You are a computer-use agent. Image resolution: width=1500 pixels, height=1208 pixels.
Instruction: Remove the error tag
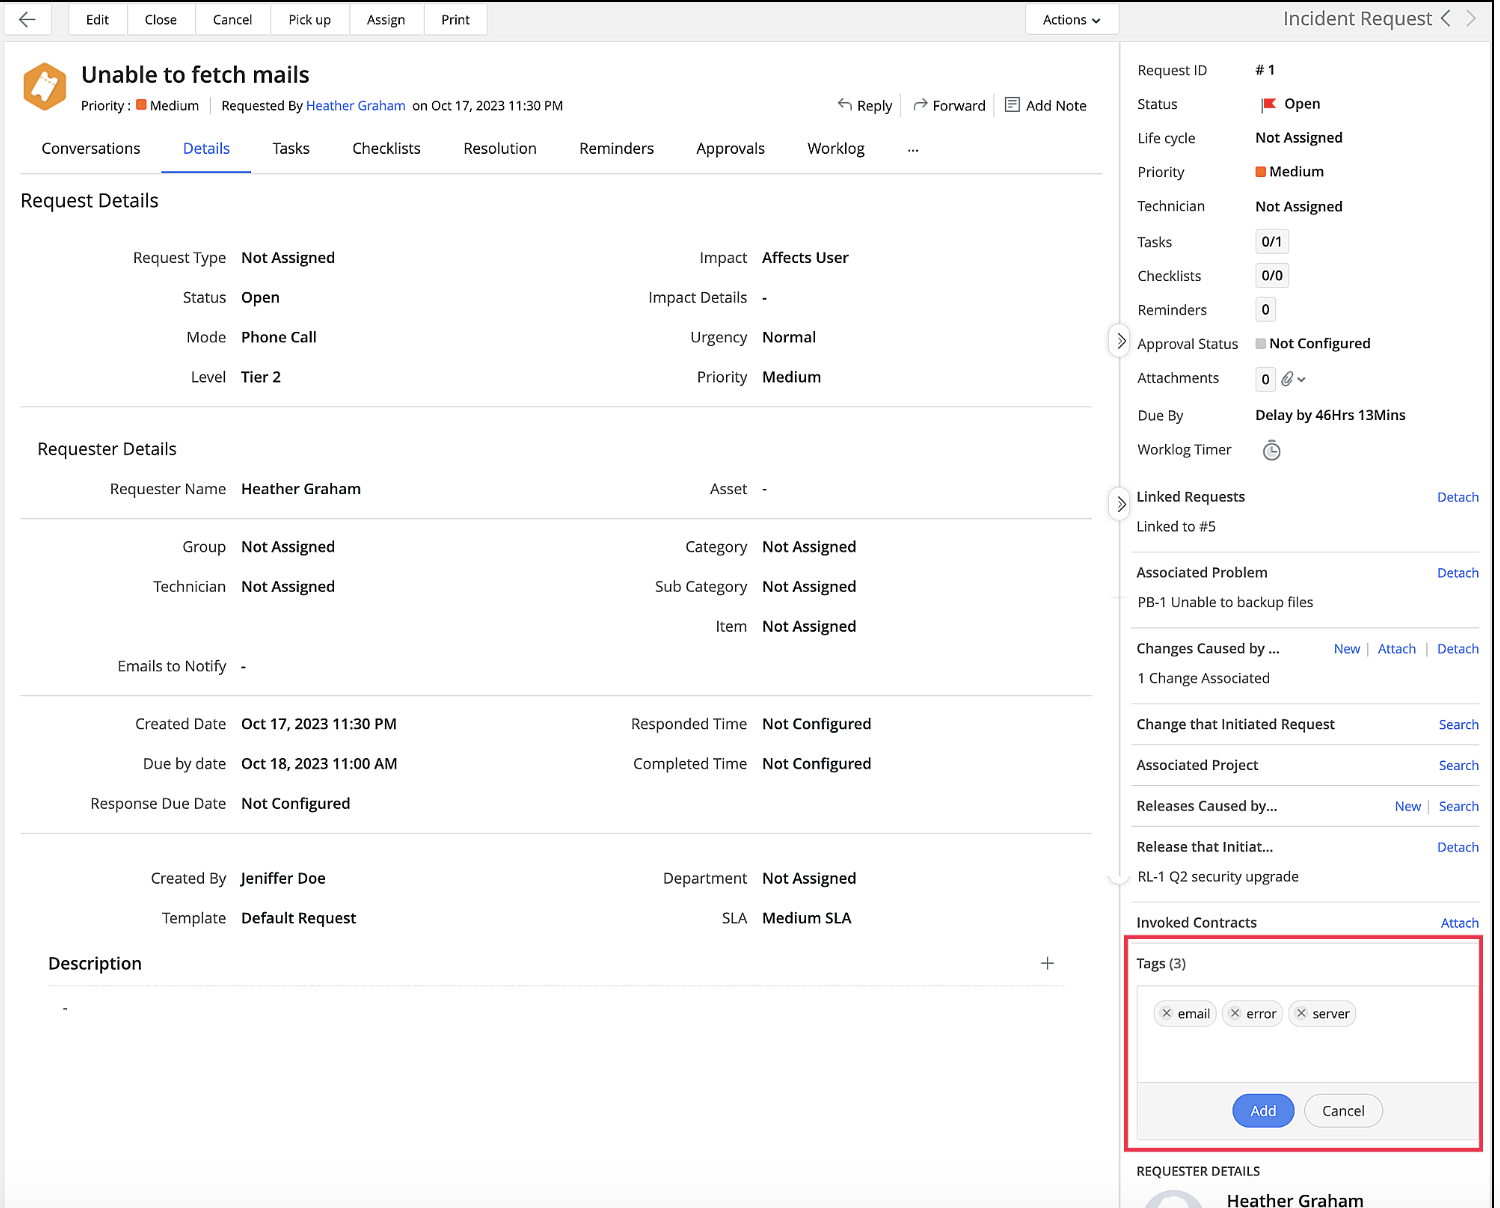[x=1235, y=1013]
